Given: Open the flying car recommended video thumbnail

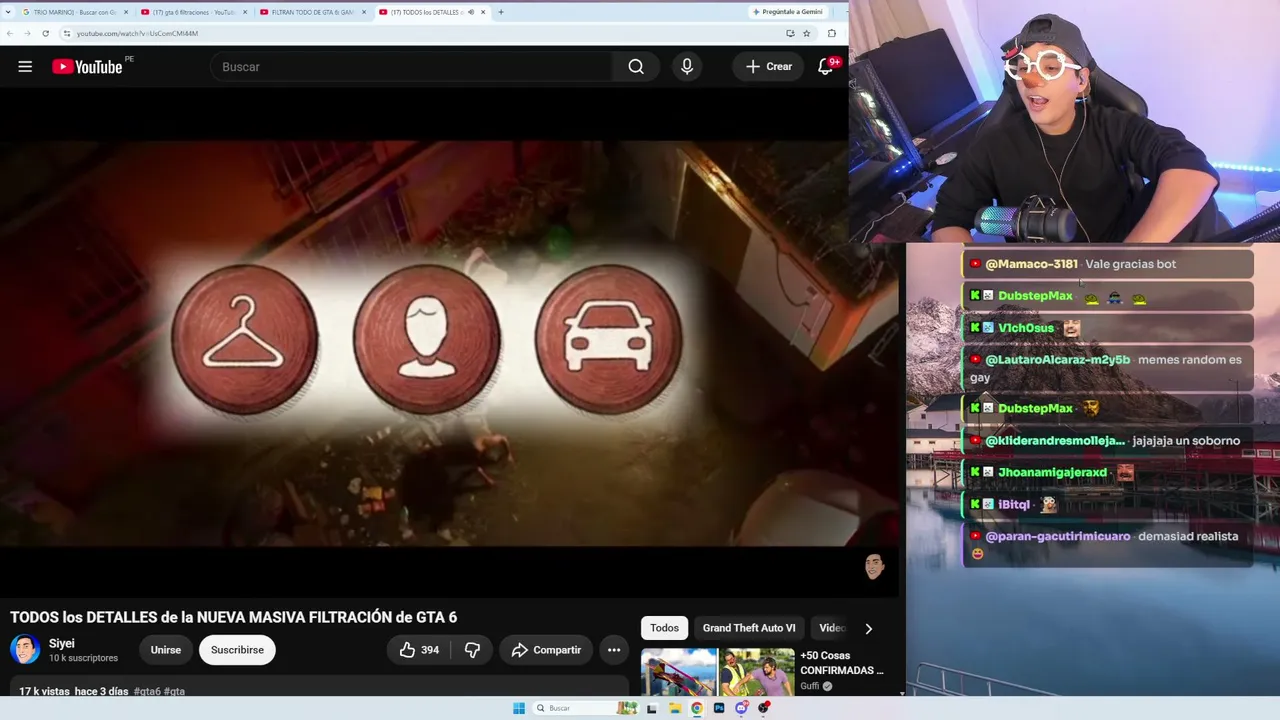Looking at the screenshot, I should click(679, 672).
